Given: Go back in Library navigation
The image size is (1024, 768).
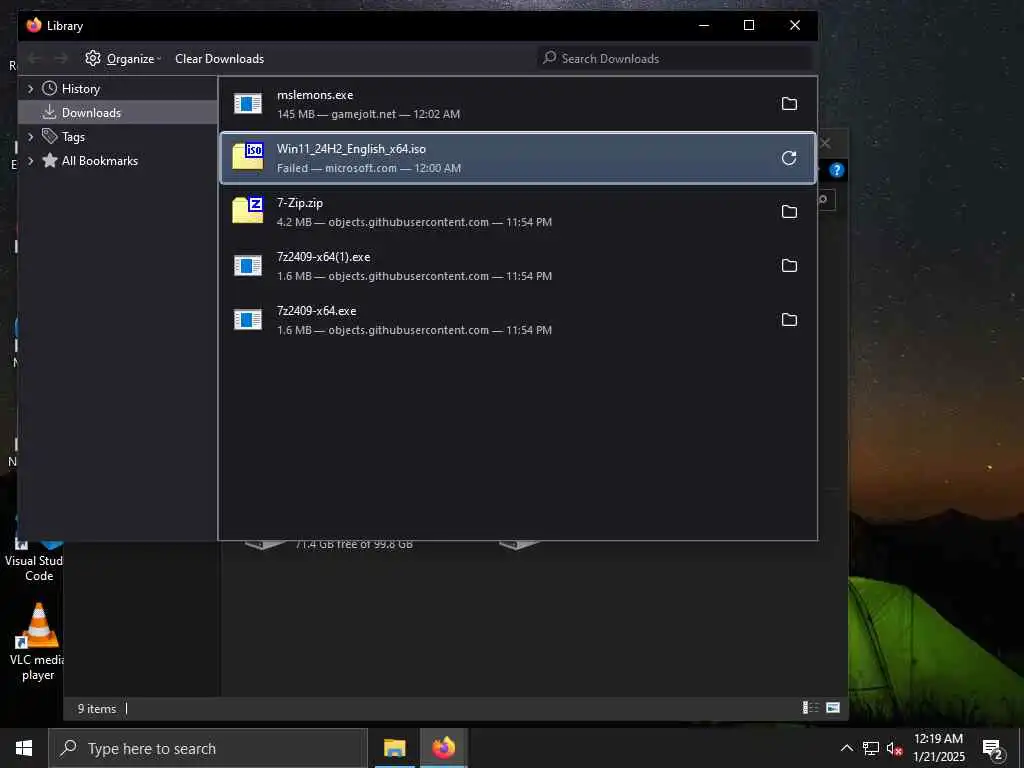Looking at the screenshot, I should (x=35, y=58).
